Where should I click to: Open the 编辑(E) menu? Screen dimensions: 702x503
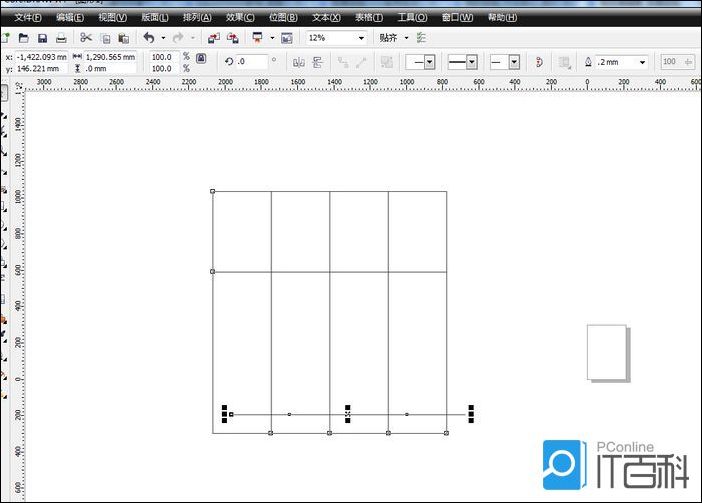(x=70, y=17)
